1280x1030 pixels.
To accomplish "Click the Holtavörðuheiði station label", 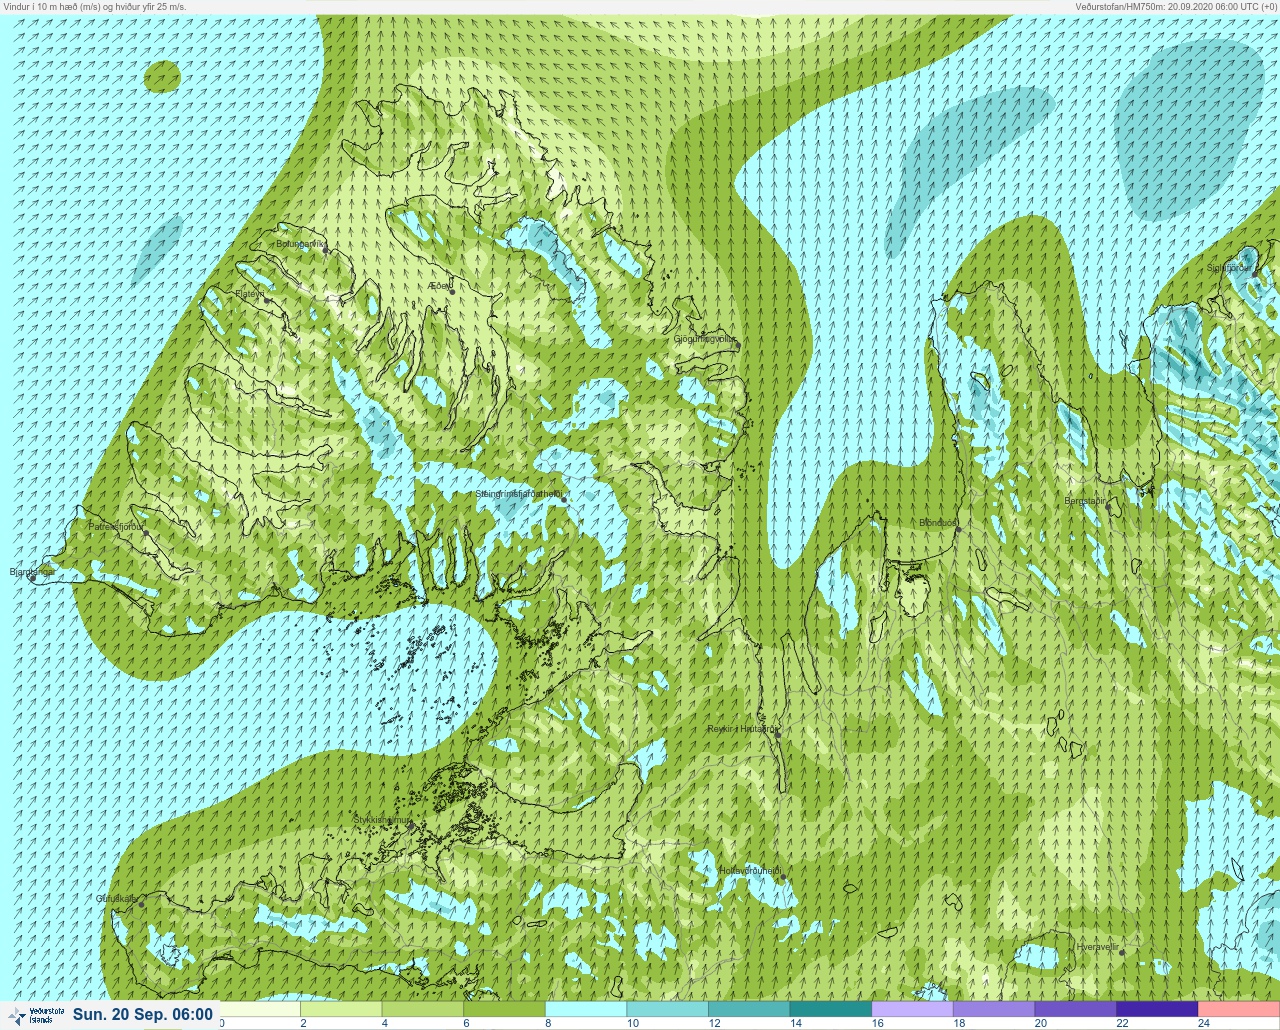I will coord(749,871).
